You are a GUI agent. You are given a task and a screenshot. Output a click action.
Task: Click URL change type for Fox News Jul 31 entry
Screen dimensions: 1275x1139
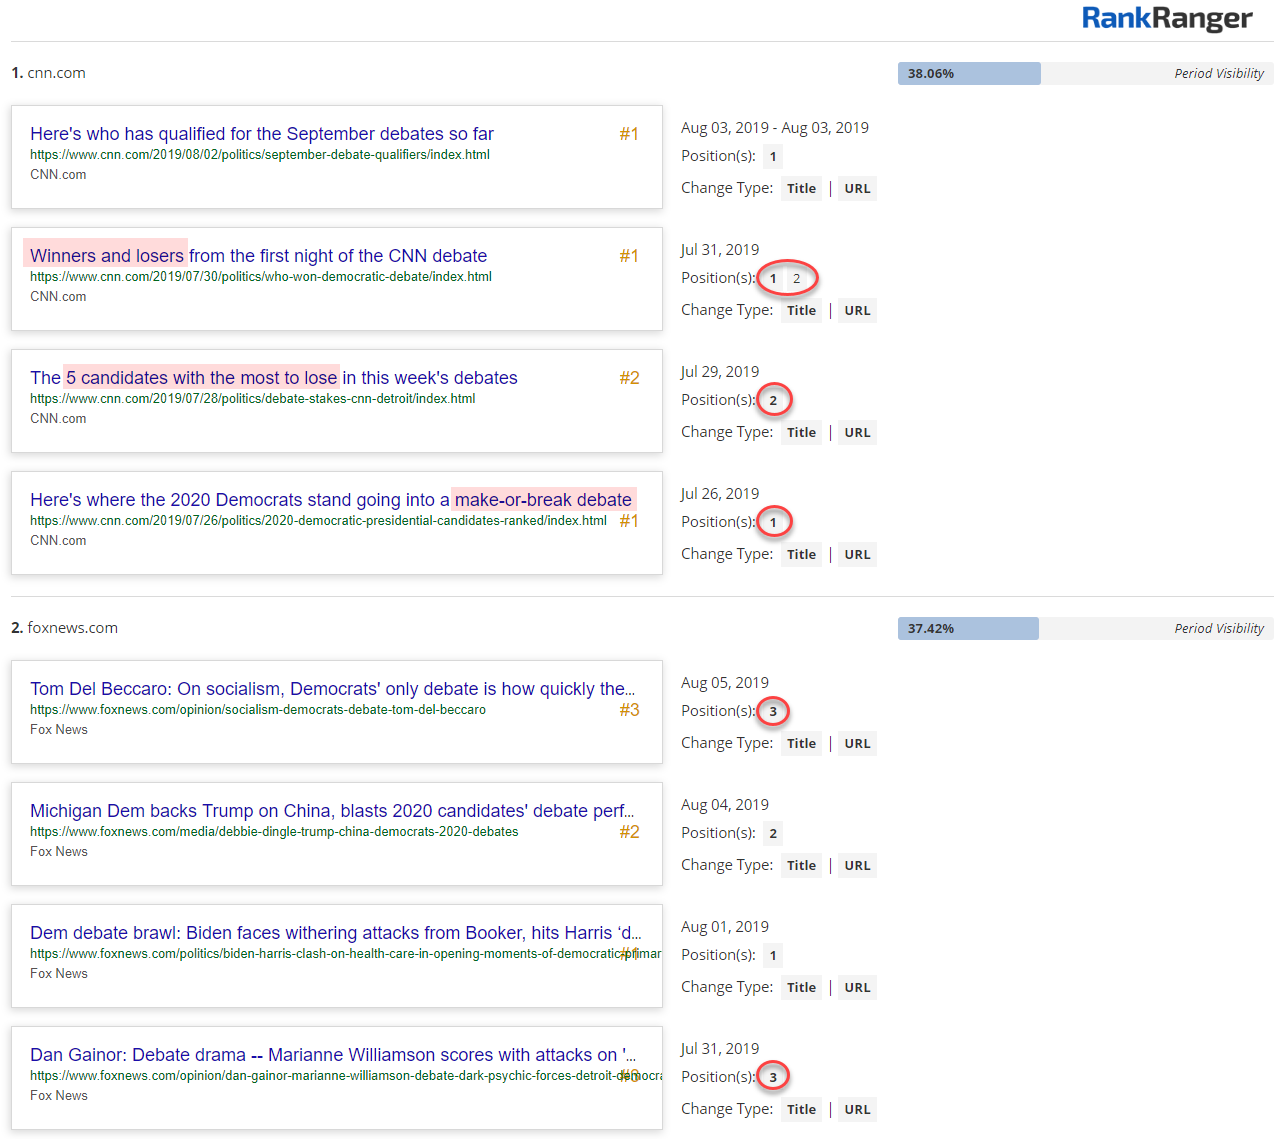(857, 1109)
